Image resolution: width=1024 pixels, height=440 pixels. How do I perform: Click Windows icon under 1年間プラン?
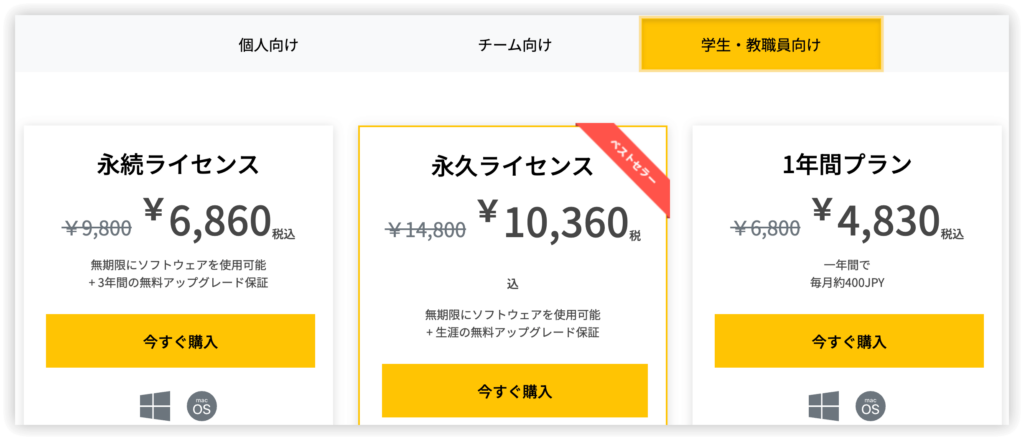(x=823, y=406)
